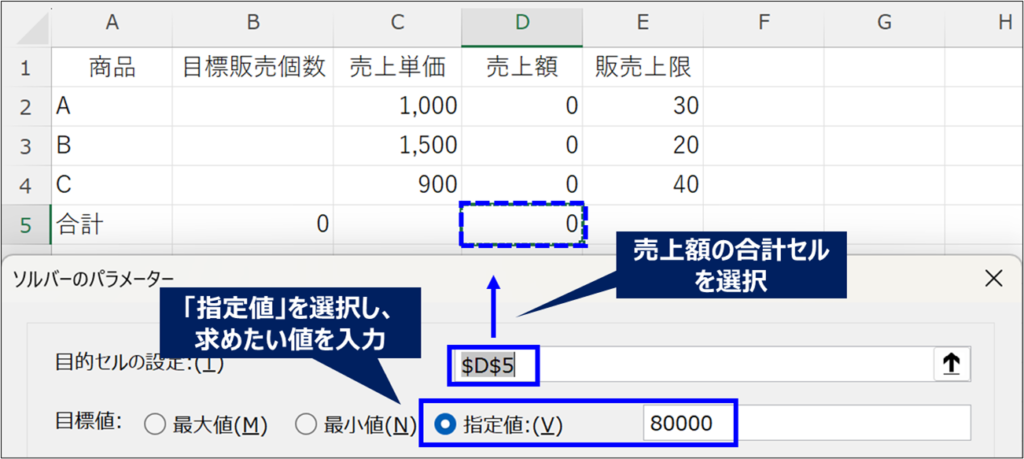Image resolution: width=1024 pixels, height=459 pixels.
Task: Select column D header
Action: tap(522, 23)
